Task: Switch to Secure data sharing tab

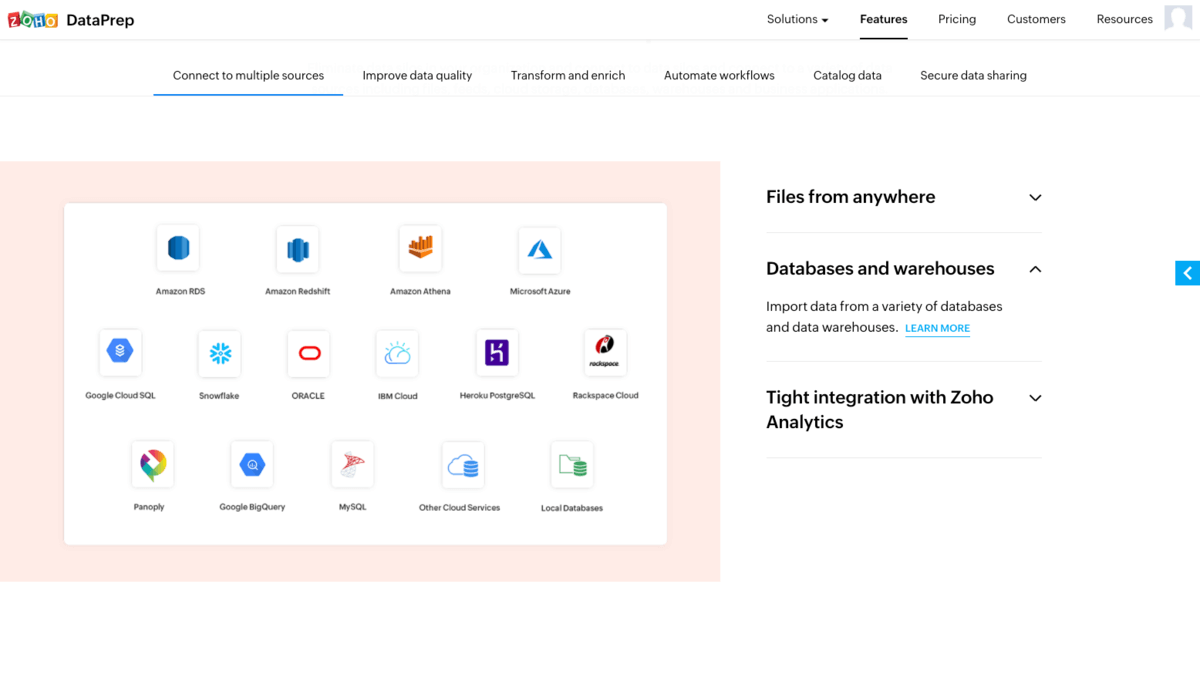Action: [973, 75]
